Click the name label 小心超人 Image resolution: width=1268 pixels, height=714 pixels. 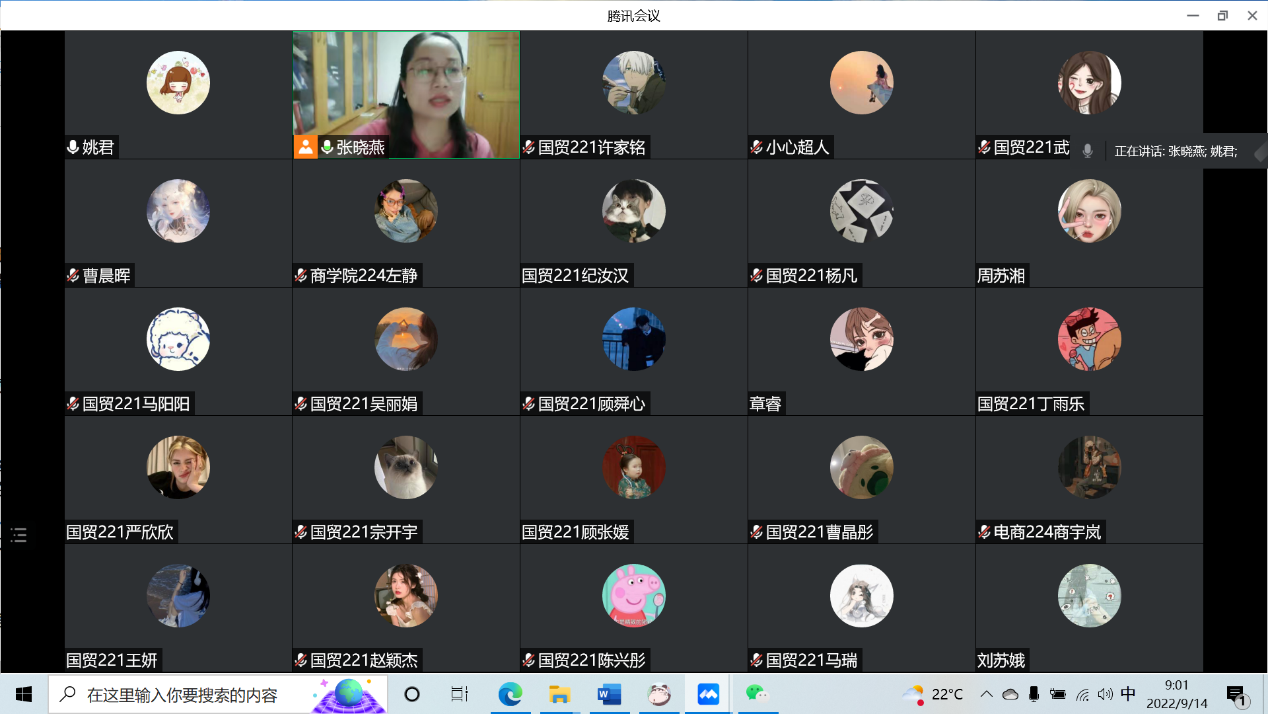point(798,147)
